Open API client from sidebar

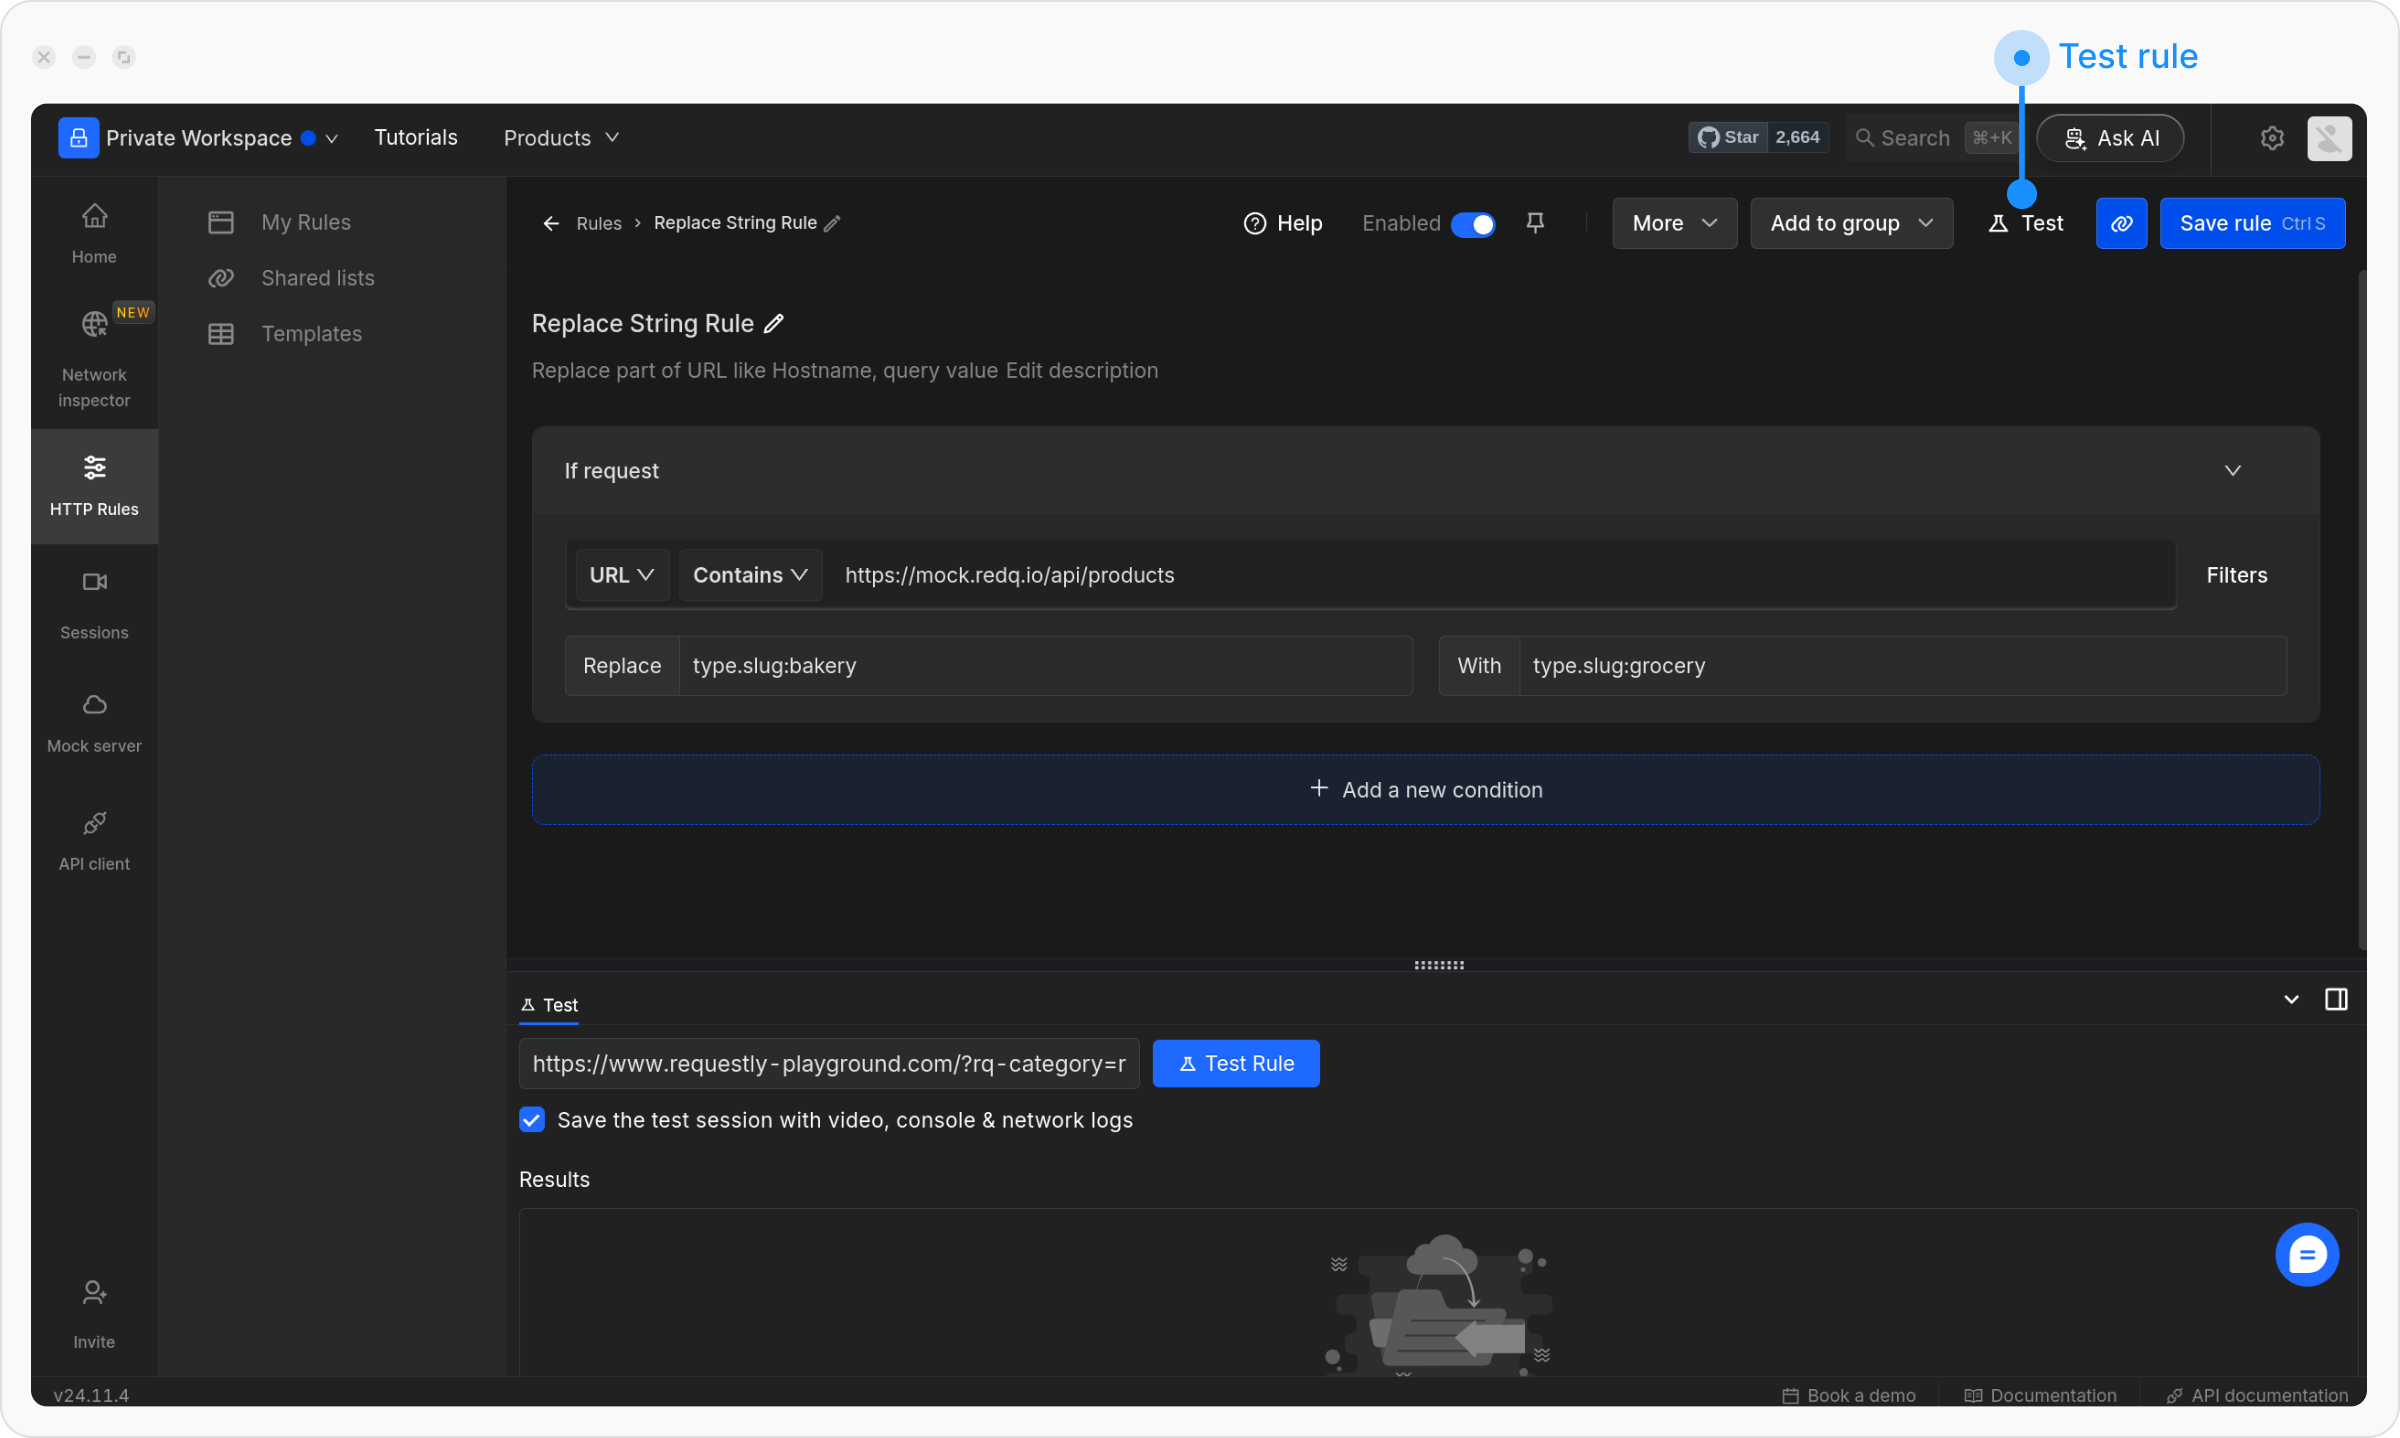pos(94,840)
